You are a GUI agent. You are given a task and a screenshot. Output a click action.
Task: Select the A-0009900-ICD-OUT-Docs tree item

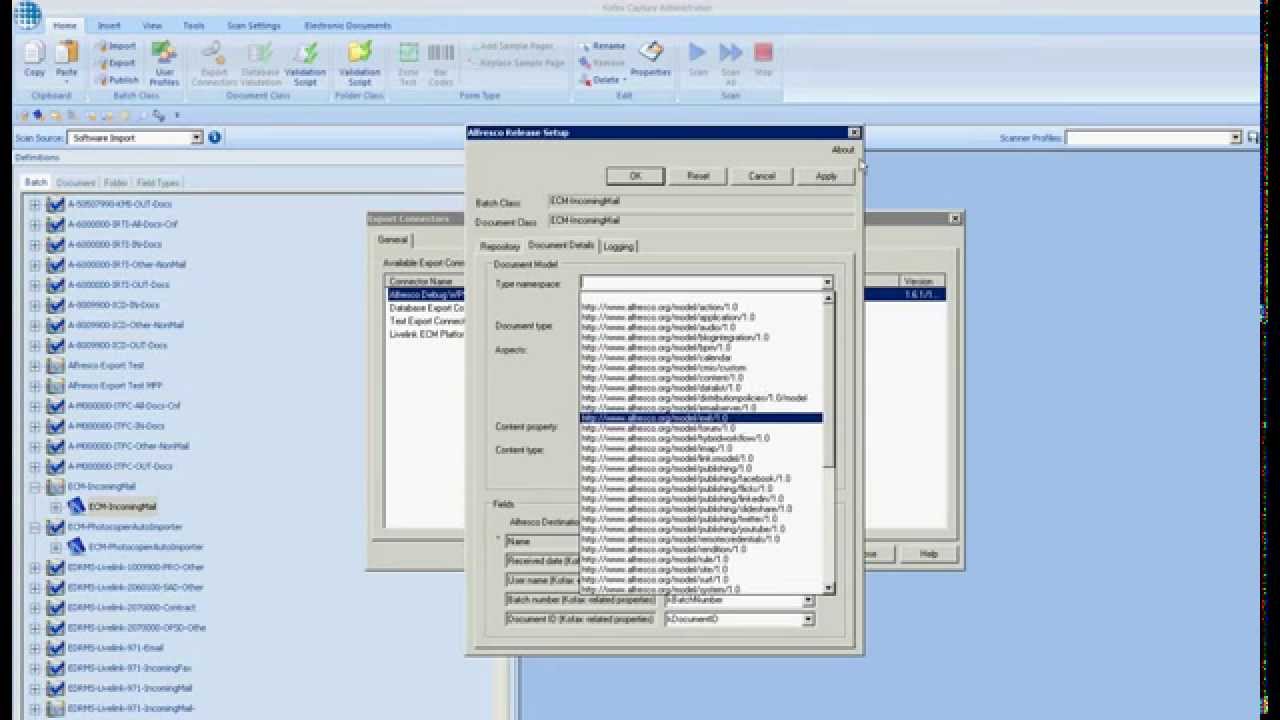click(x=118, y=346)
